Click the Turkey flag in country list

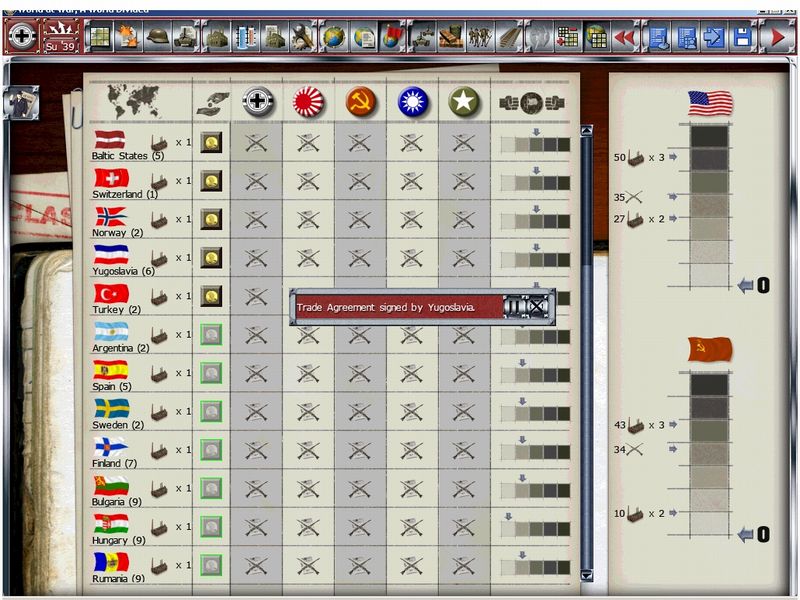pos(111,294)
